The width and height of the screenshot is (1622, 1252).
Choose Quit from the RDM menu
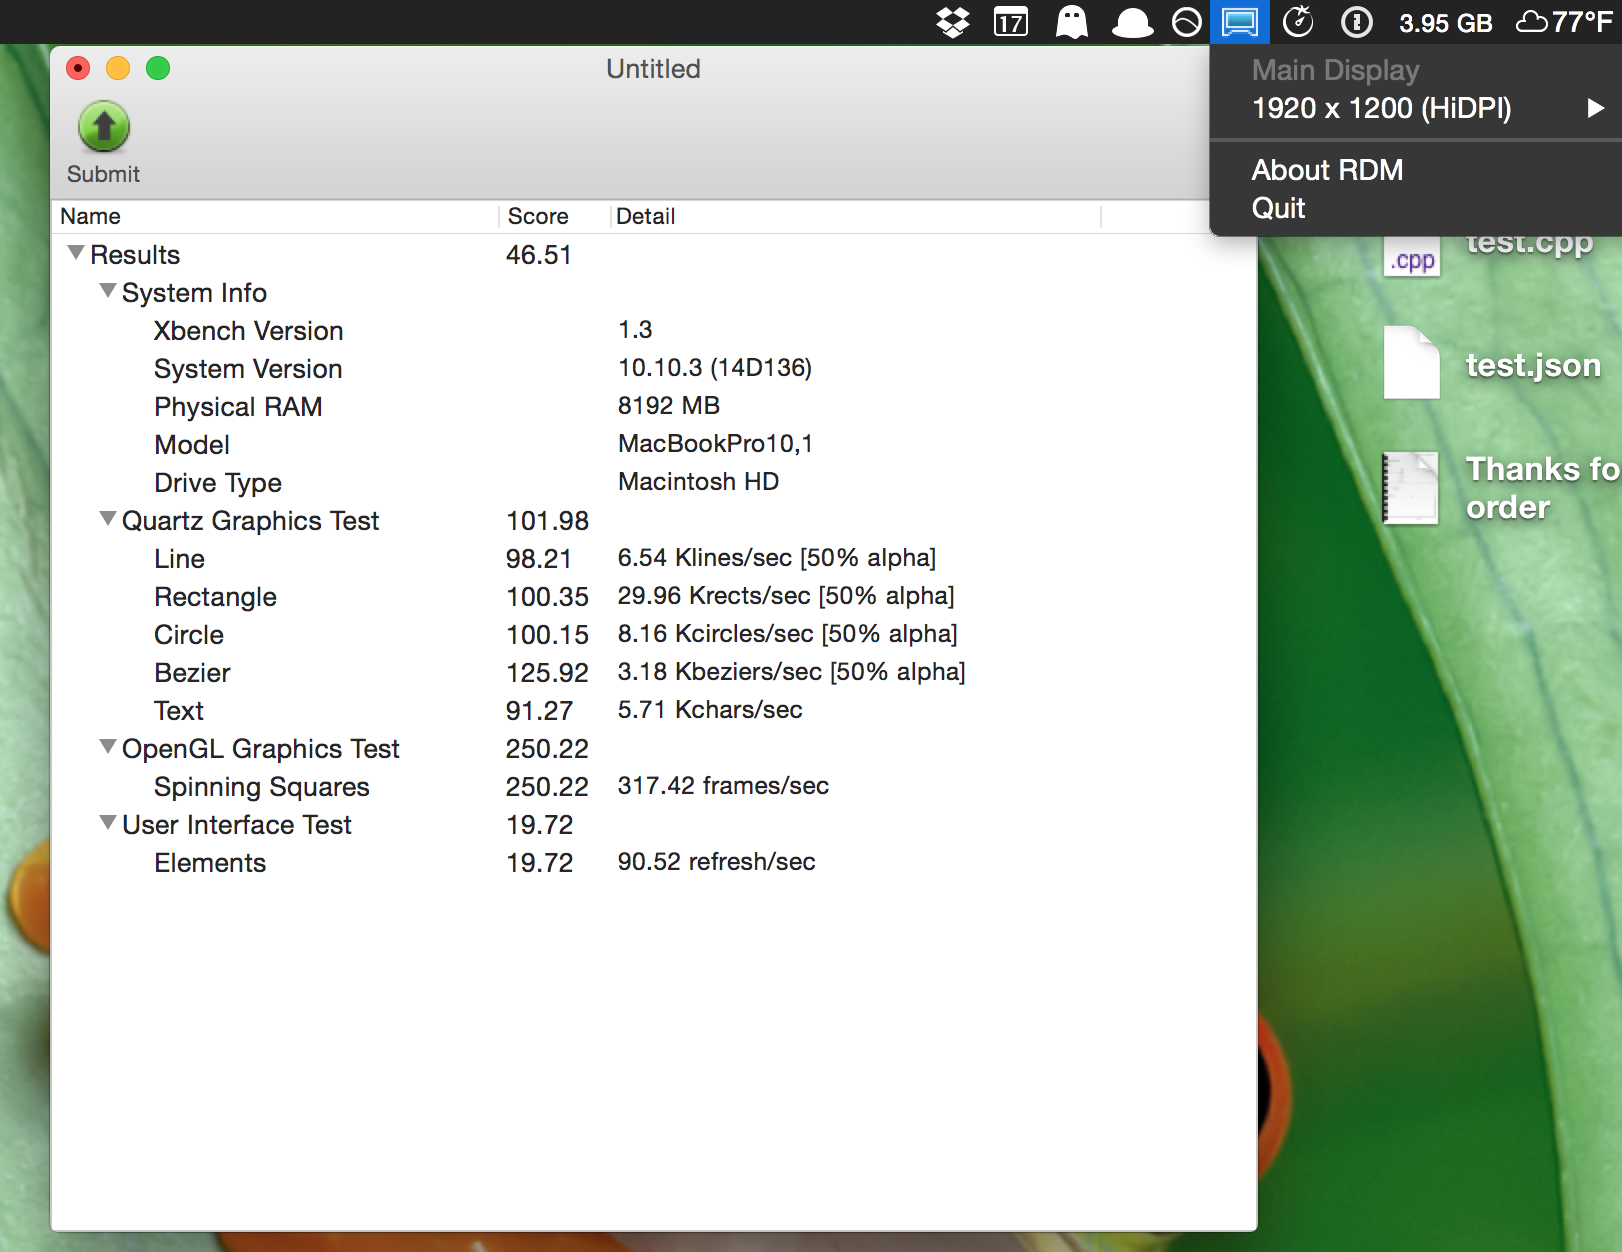(x=1416, y=208)
